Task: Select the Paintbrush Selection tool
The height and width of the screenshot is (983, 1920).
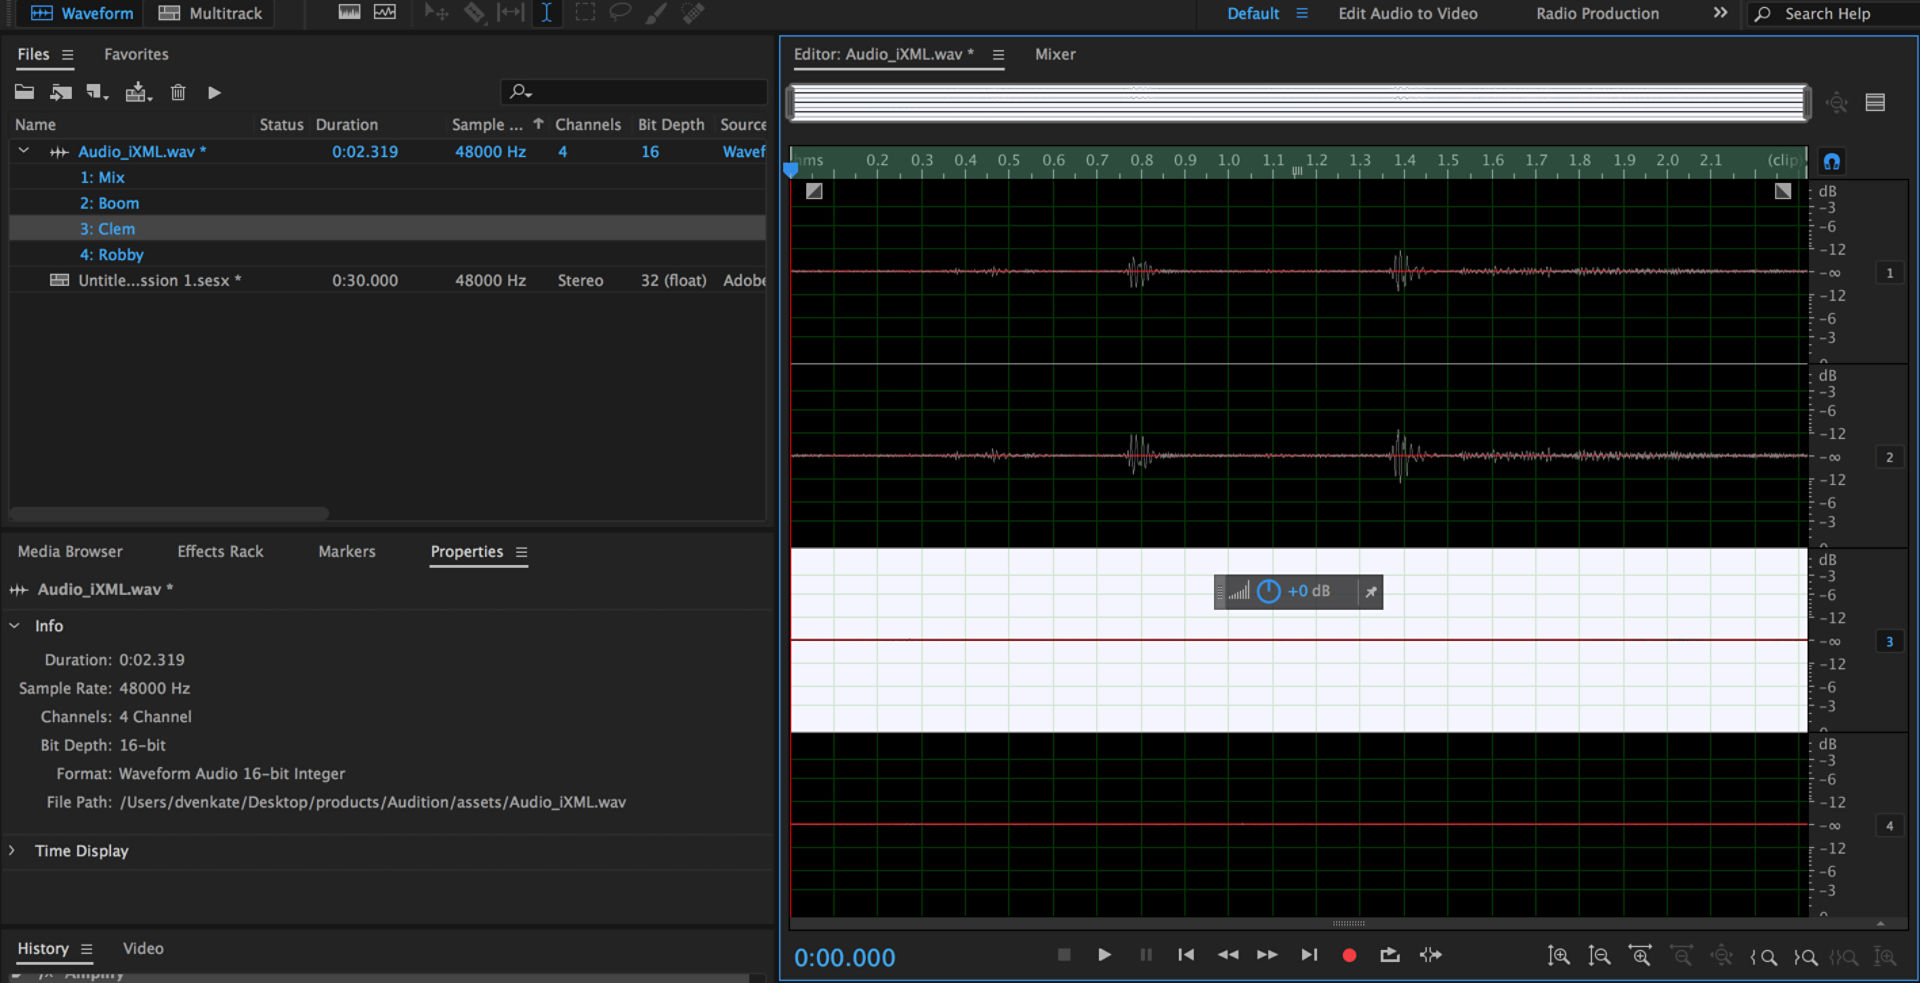Action: (656, 13)
